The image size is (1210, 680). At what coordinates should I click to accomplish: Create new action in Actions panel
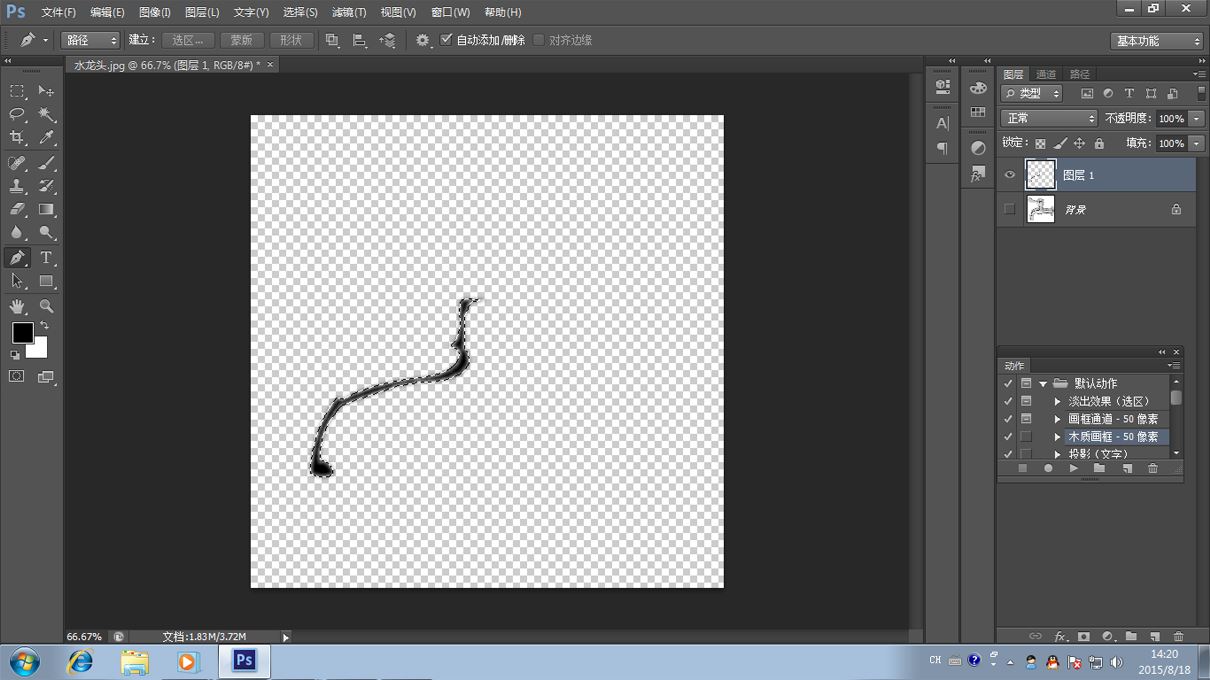click(1127, 468)
